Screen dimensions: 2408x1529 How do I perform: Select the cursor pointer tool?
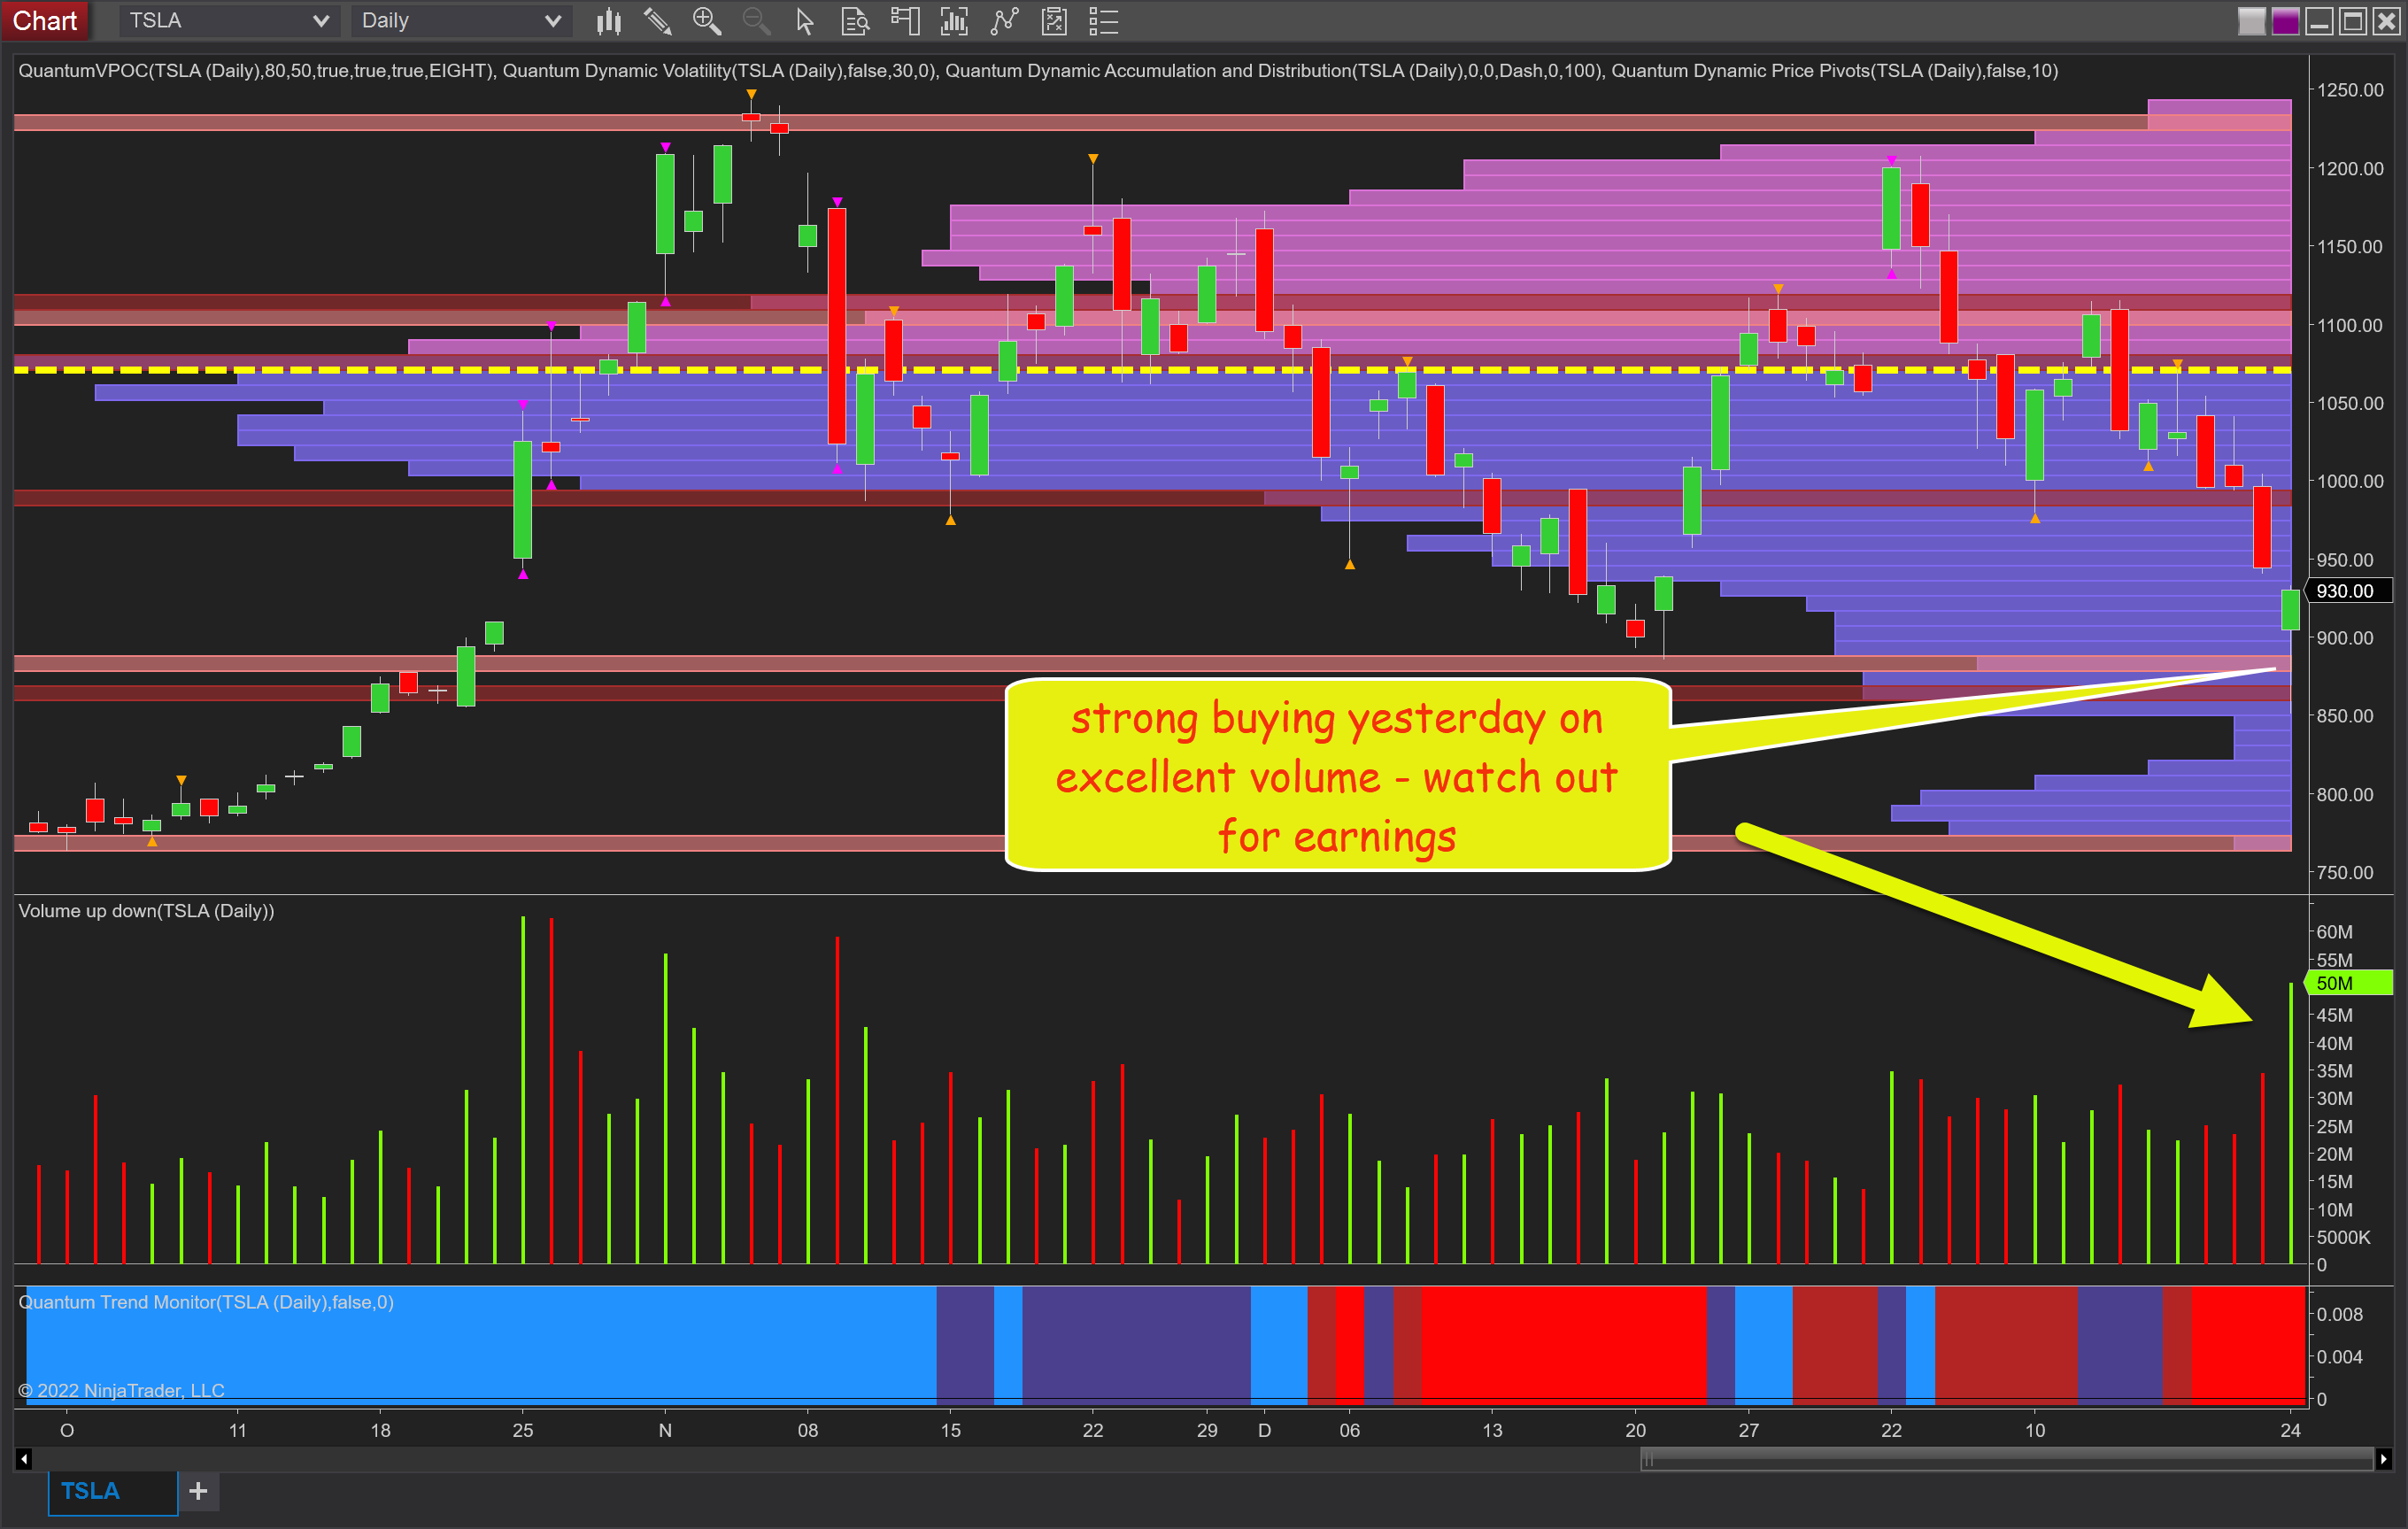pyautogui.click(x=805, y=21)
